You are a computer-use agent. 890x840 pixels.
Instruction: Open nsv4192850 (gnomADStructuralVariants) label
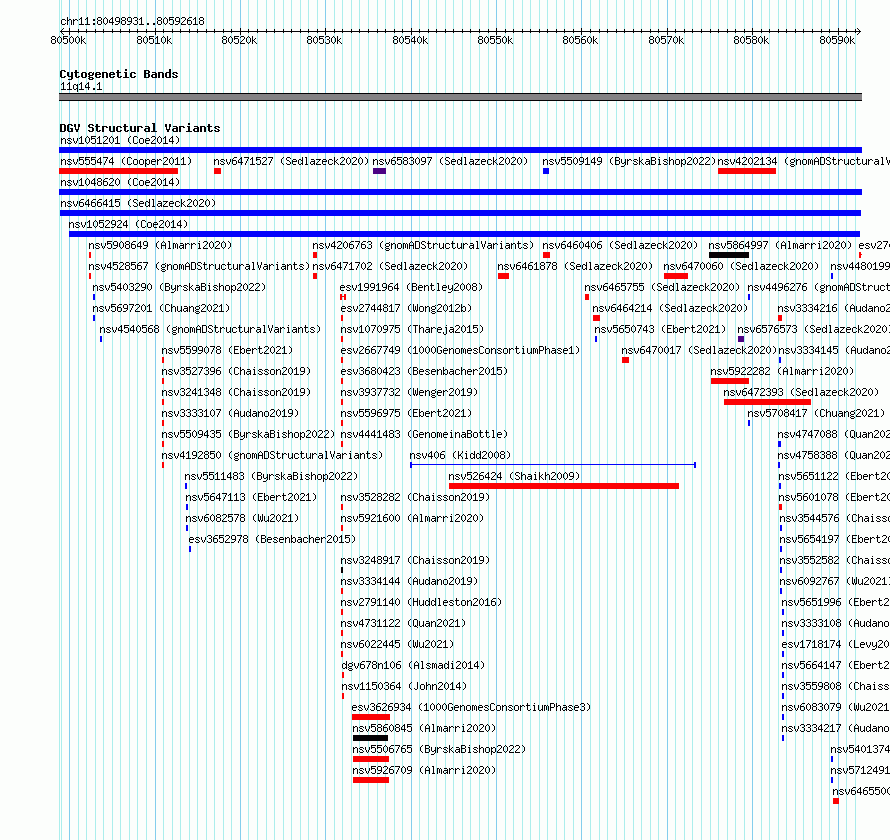point(272,455)
